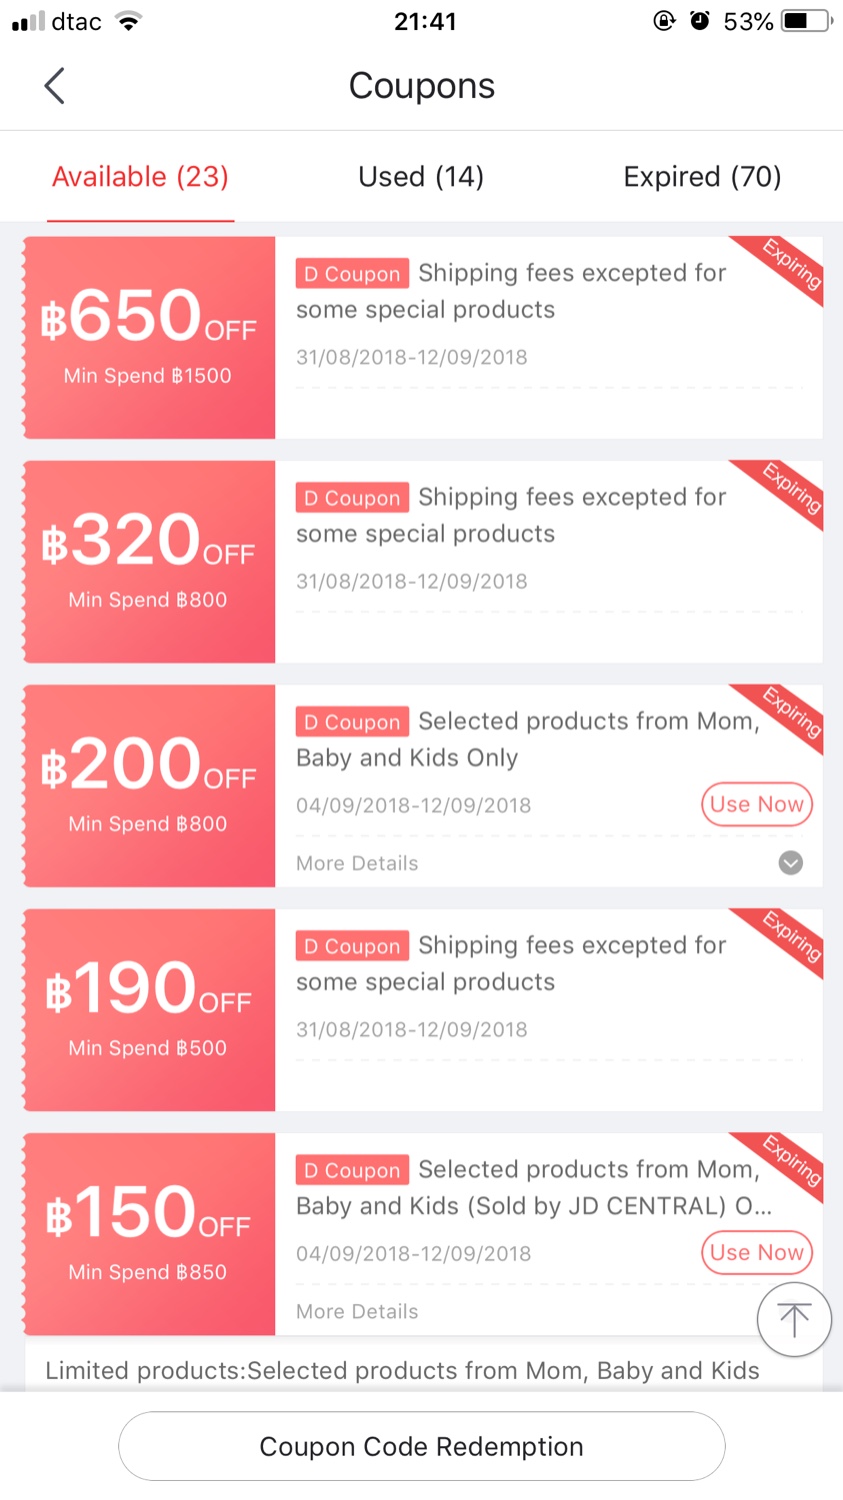Image resolution: width=843 pixels, height=1500 pixels.
Task: Tap the scroll-to-top arrow button
Action: (794, 1319)
